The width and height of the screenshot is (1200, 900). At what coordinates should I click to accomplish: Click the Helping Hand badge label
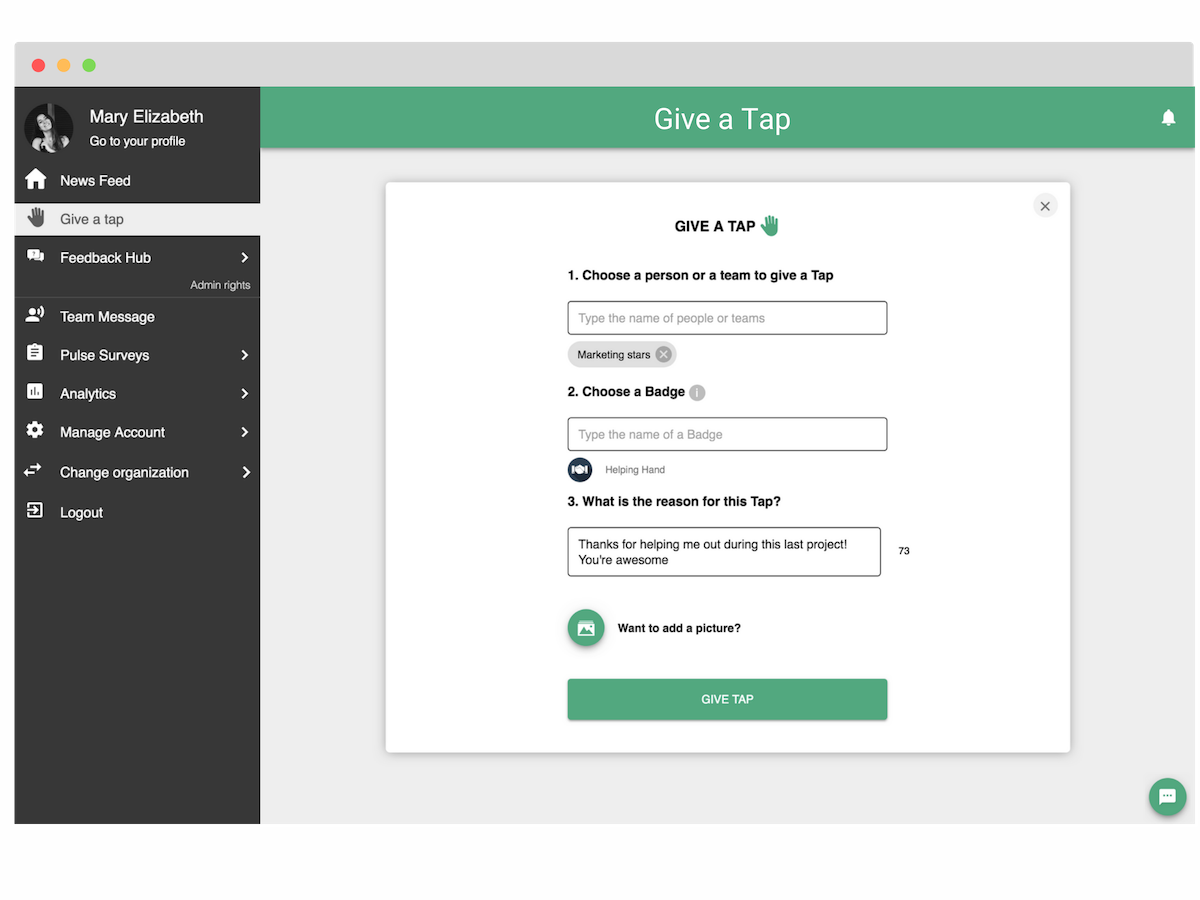coord(635,470)
